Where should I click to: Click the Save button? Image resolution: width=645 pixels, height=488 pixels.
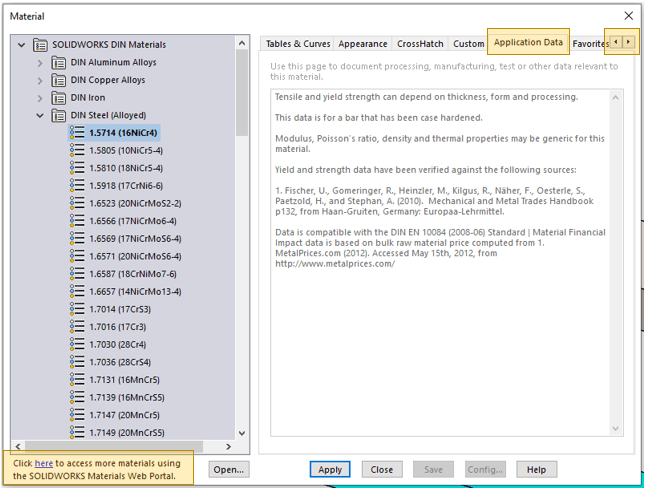pos(434,469)
